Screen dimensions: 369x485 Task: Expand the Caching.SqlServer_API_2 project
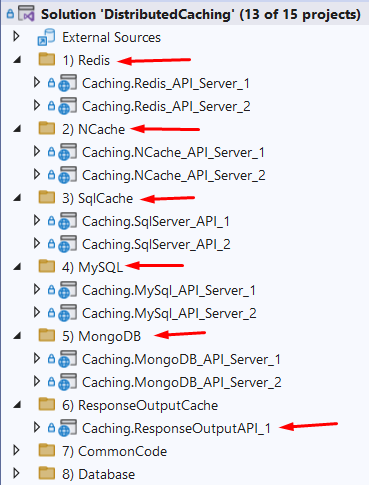click(x=37, y=243)
